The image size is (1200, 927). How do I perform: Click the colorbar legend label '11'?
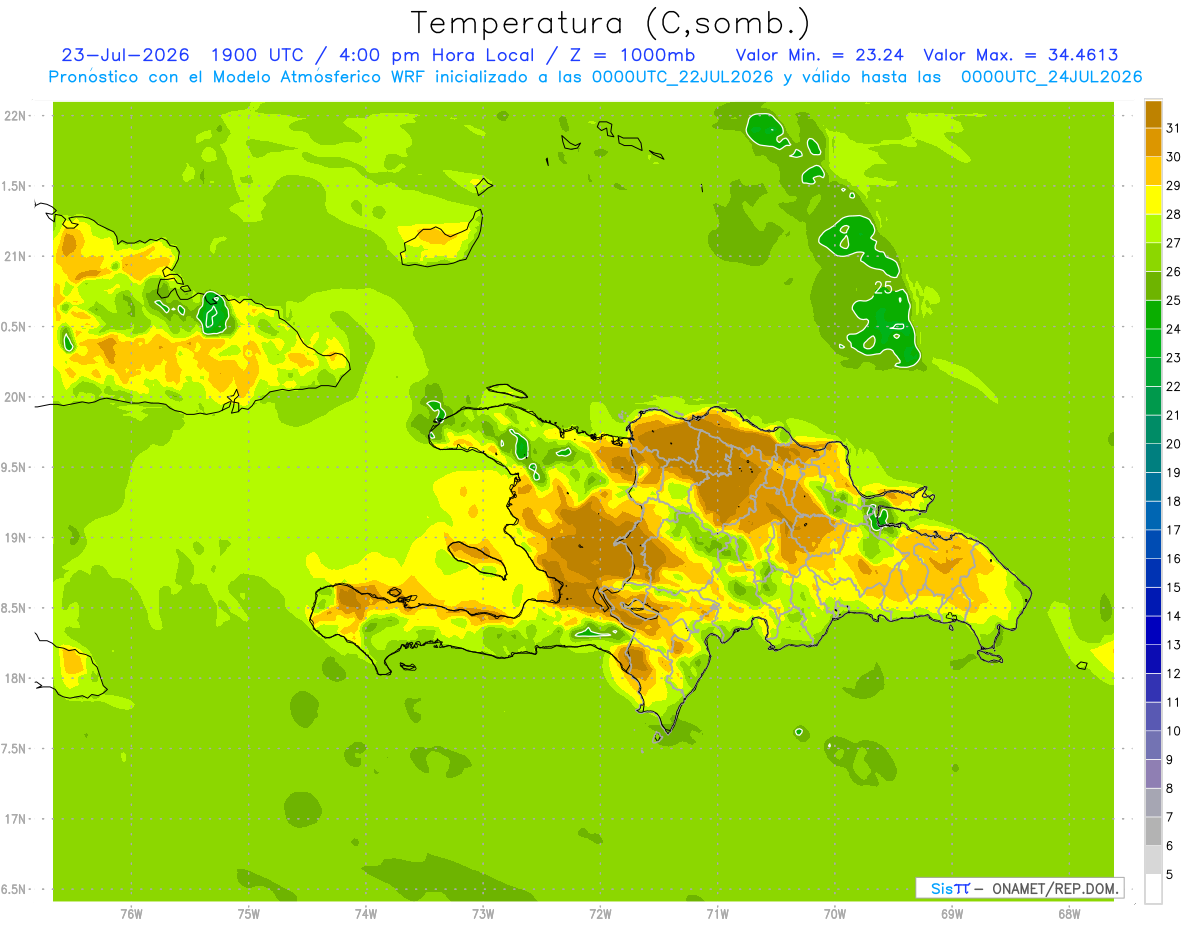(x=1175, y=703)
